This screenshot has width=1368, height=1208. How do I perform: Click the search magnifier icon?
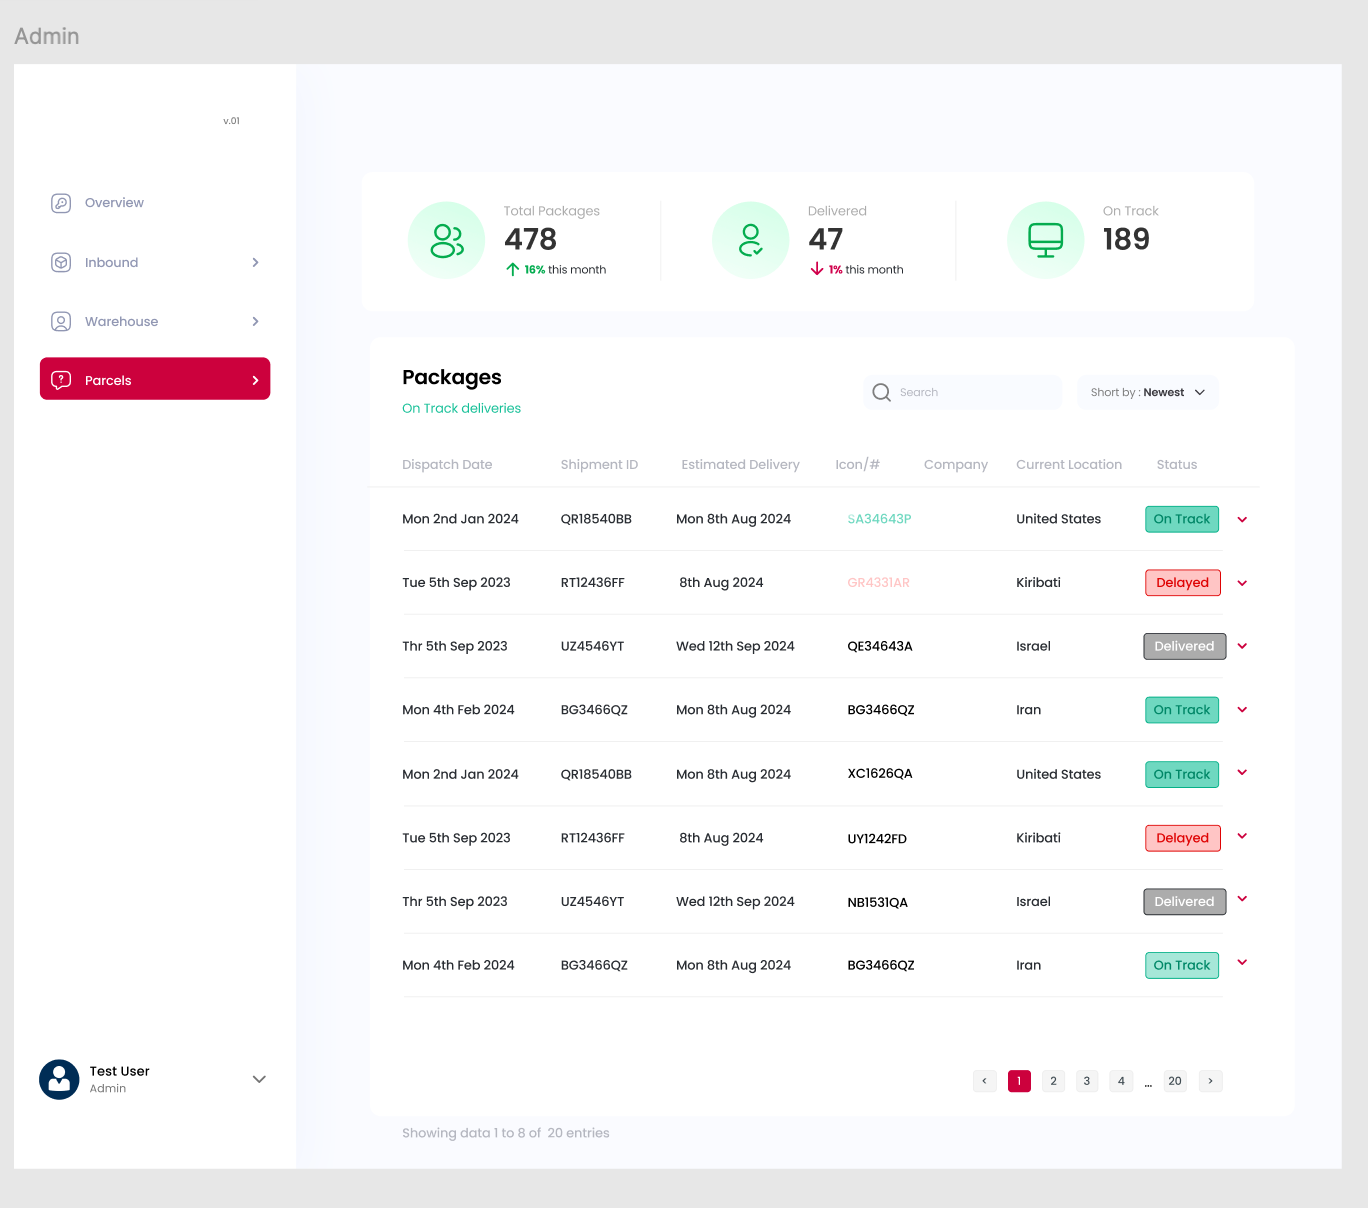881,392
